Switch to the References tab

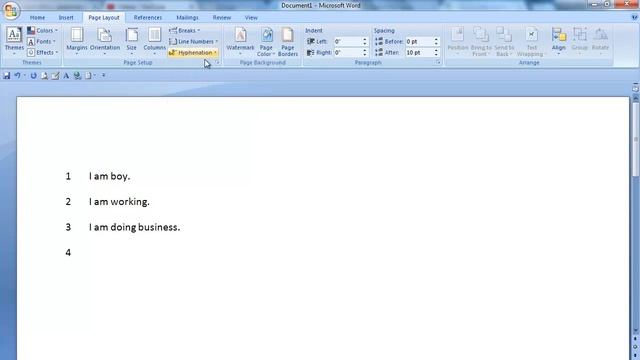click(148, 18)
